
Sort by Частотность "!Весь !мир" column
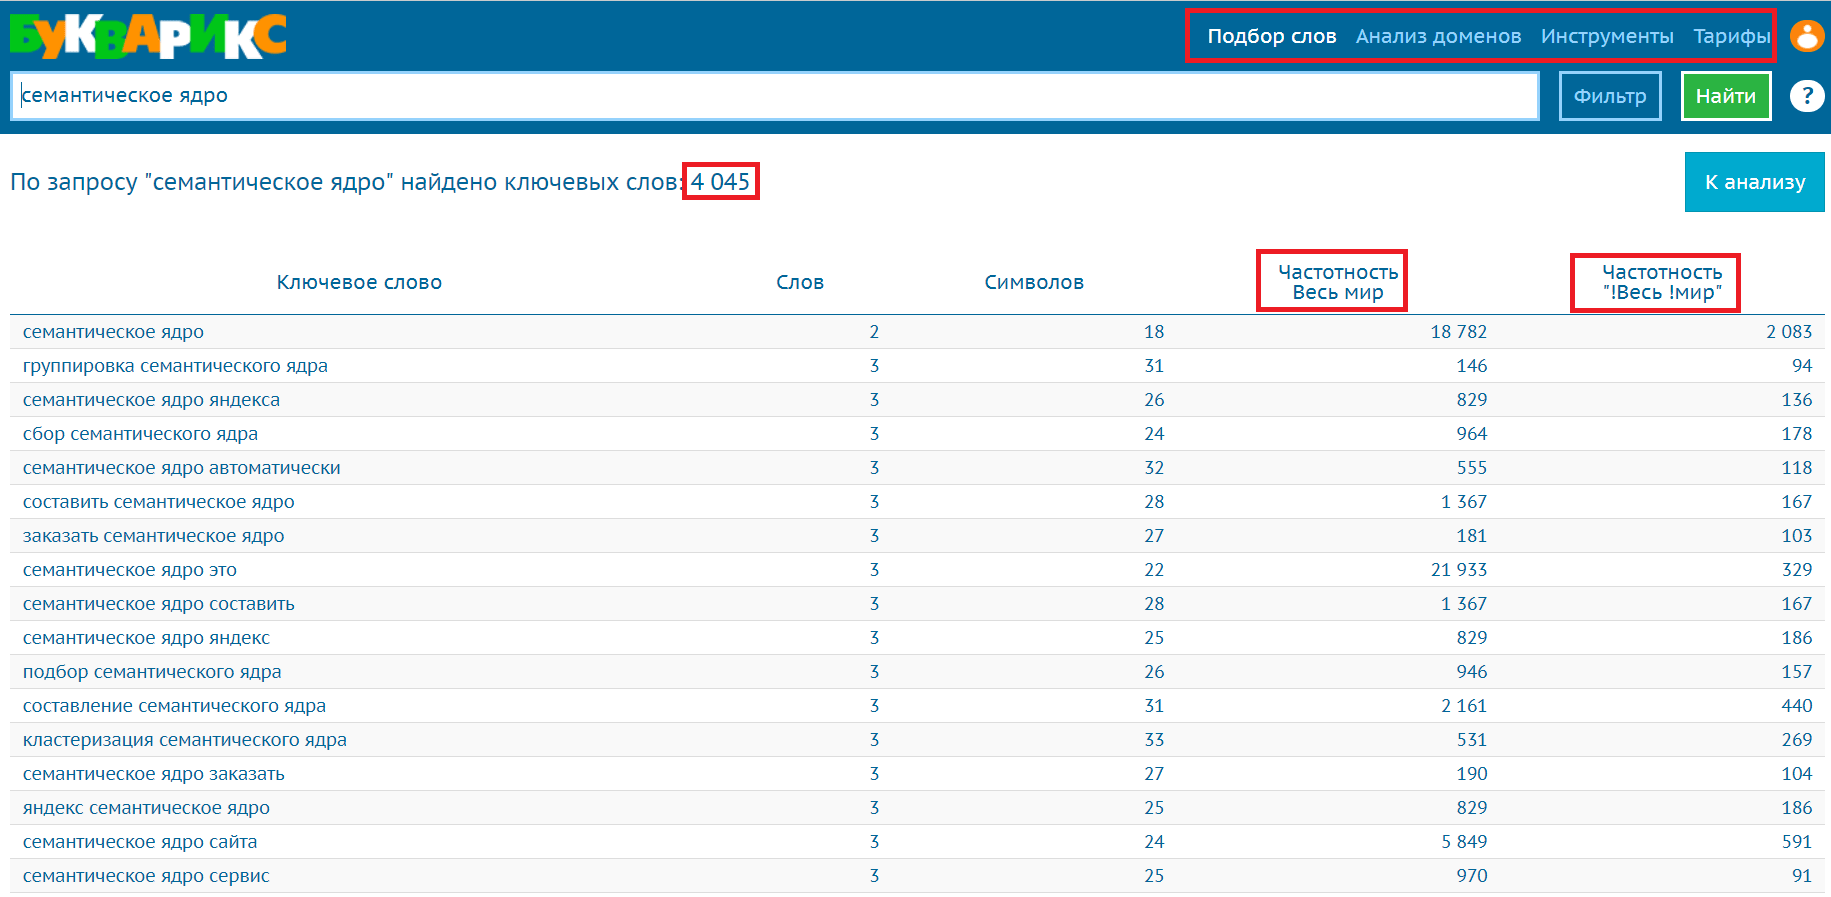[x=1662, y=282]
